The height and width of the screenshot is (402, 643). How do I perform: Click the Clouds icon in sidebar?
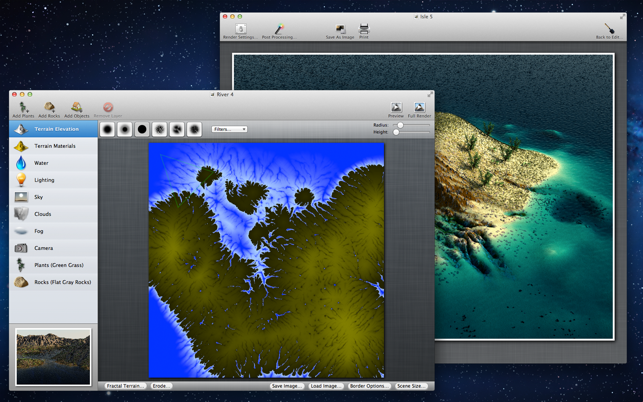[x=21, y=214]
